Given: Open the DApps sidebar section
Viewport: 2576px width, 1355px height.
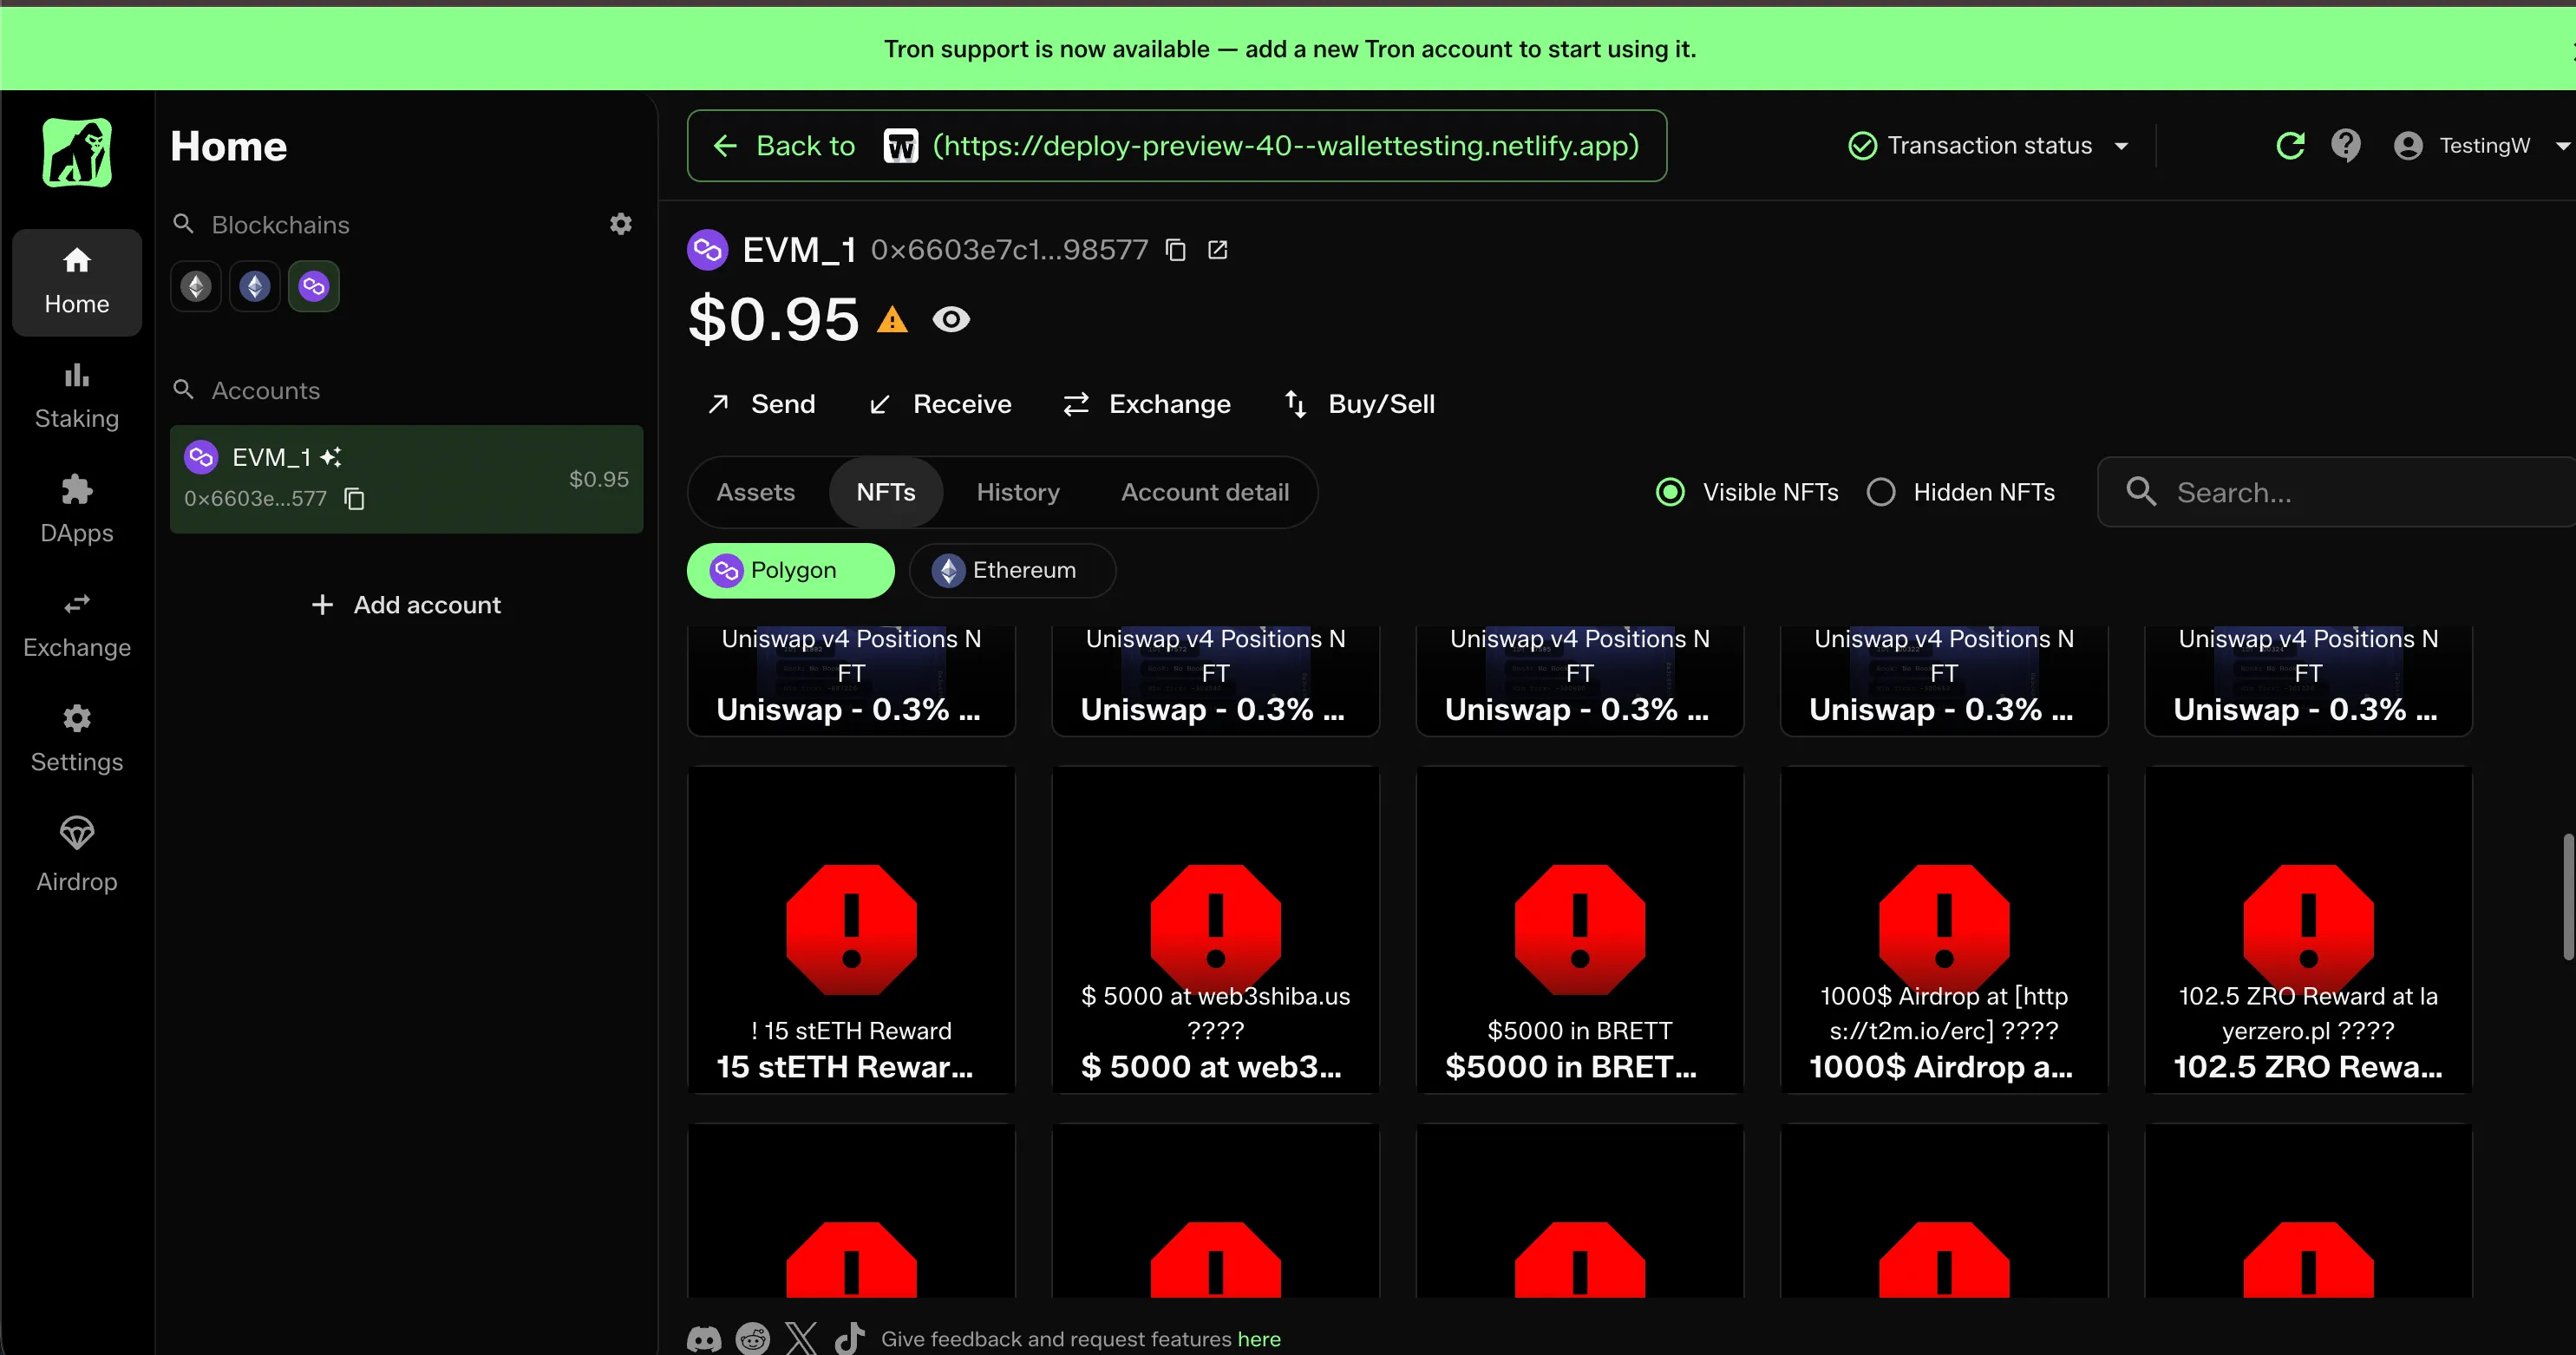Looking at the screenshot, I should coord(77,511).
